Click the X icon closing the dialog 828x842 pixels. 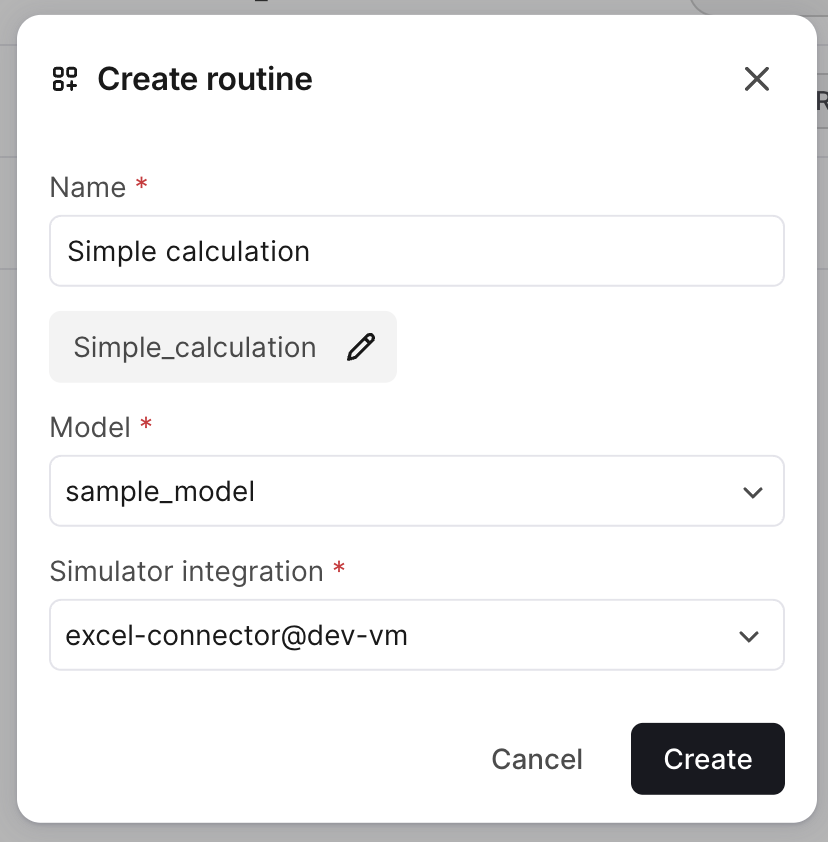tap(757, 79)
